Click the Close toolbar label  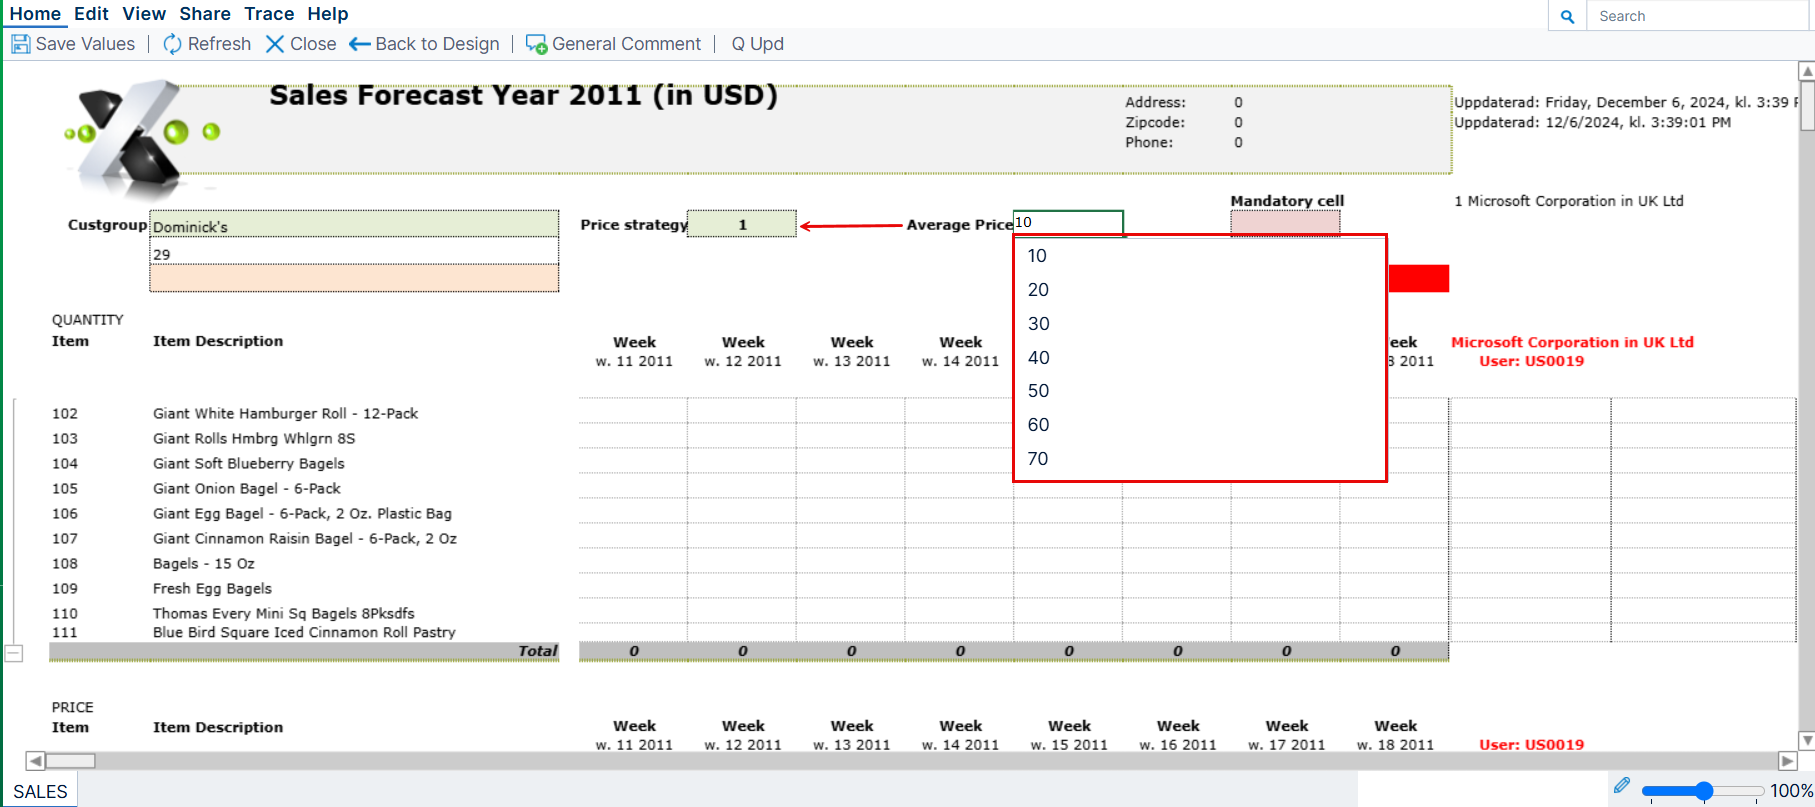tap(313, 44)
